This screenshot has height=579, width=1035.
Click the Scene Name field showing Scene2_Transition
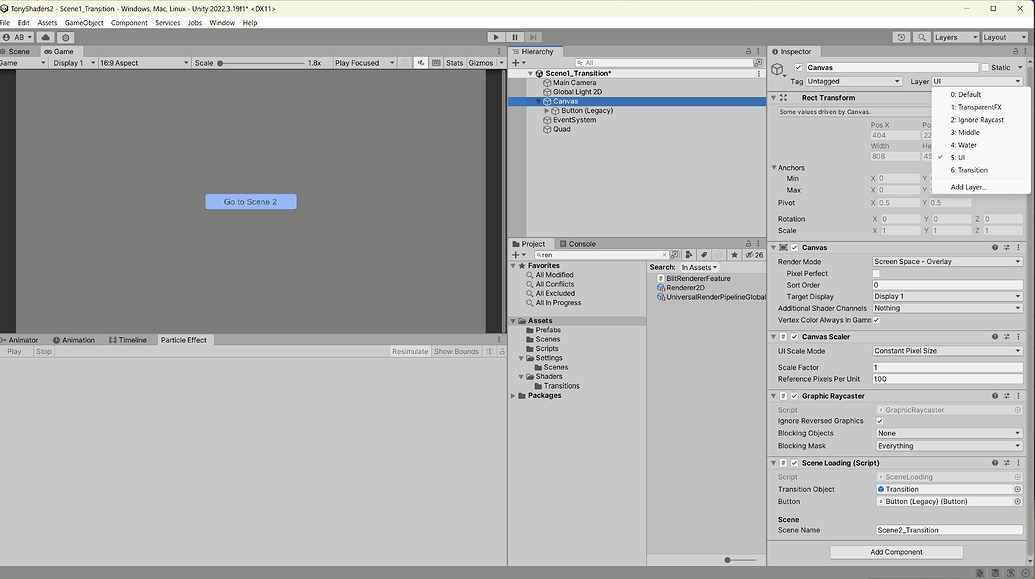(947, 529)
